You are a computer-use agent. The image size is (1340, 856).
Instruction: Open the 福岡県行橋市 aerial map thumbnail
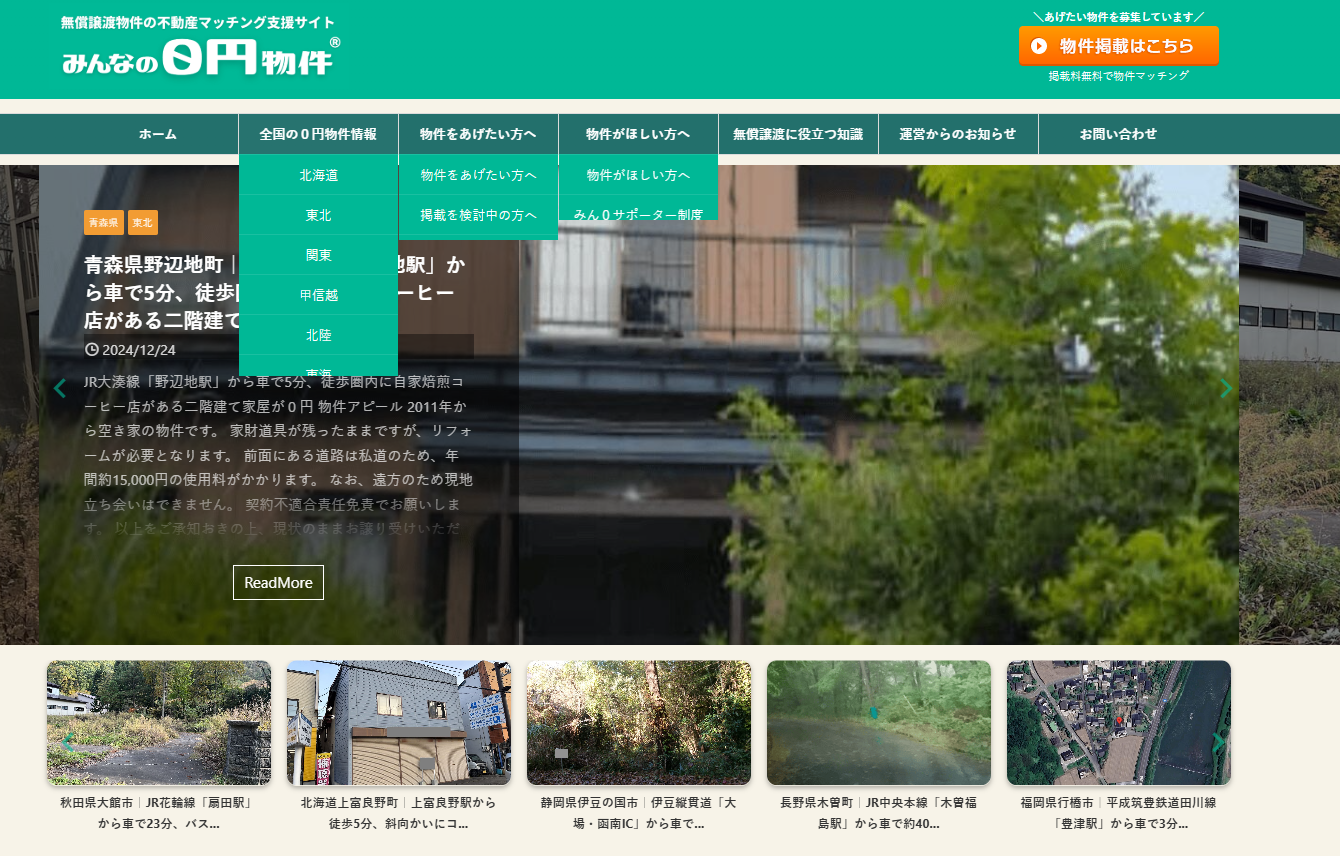[x=1118, y=722]
